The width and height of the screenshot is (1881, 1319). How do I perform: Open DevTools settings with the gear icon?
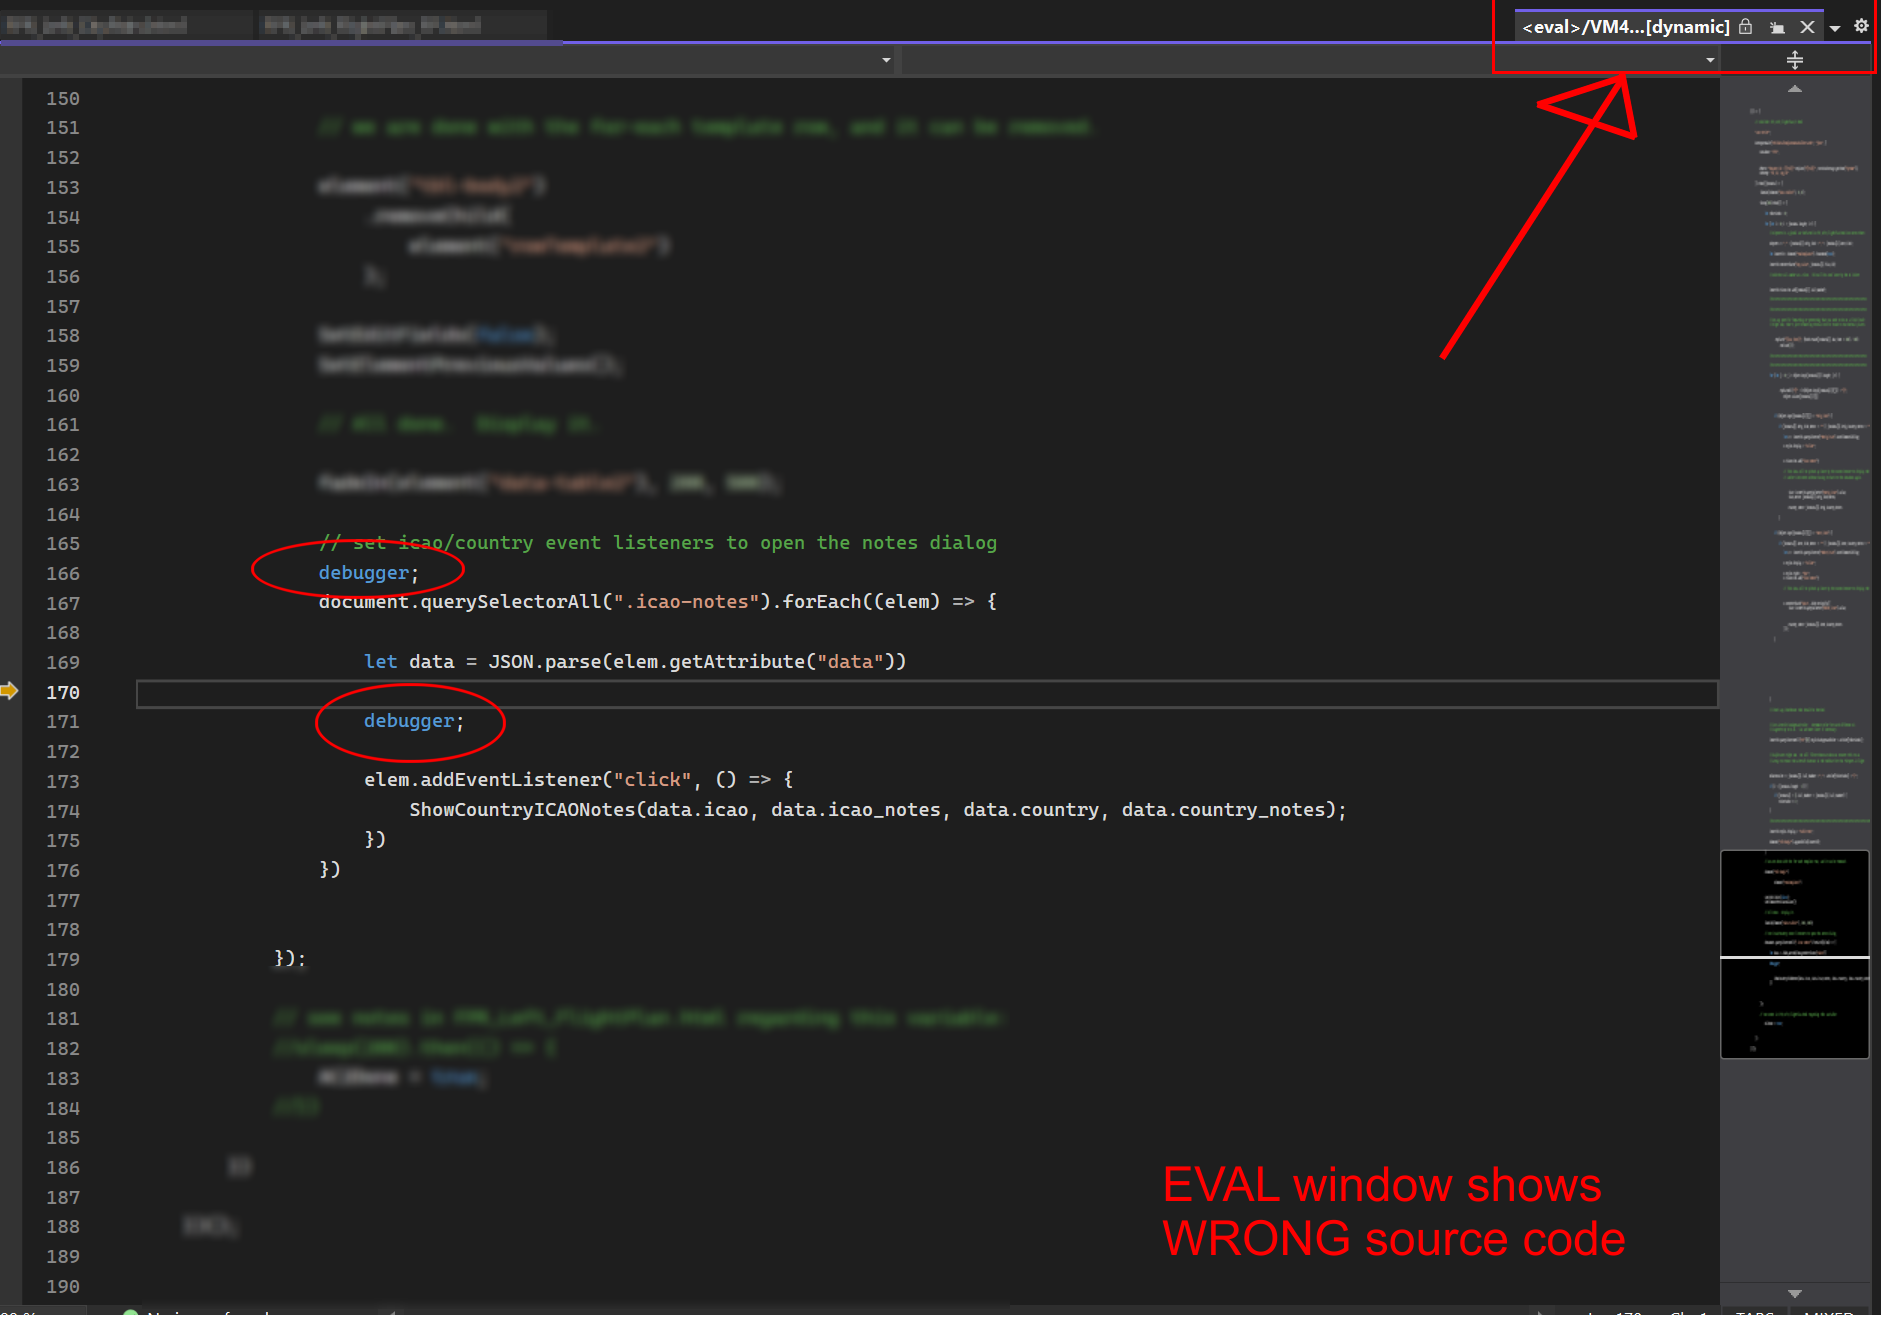(x=1861, y=26)
